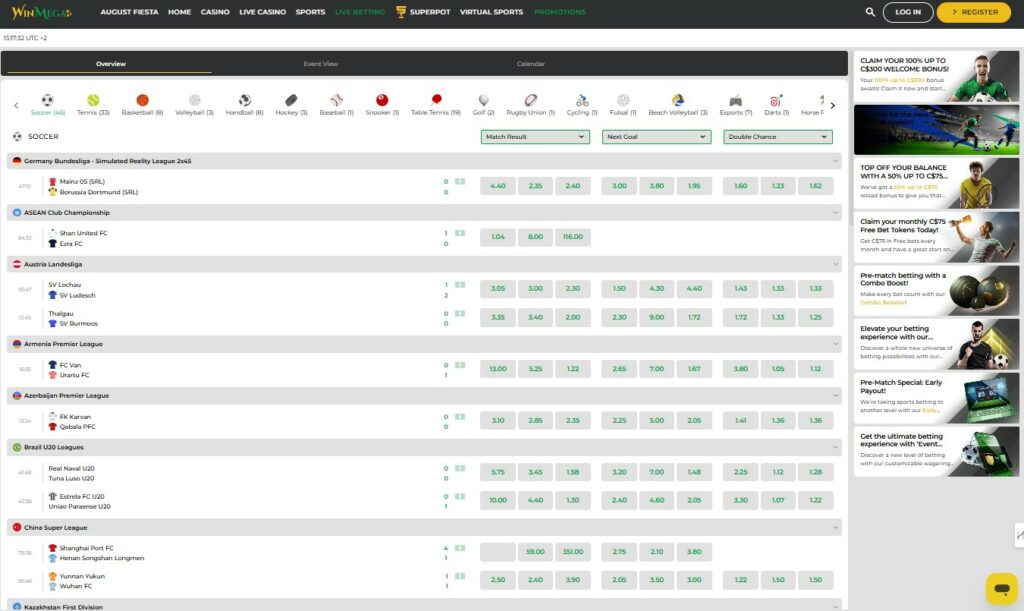Select the Tennis sport icon
The width and height of the screenshot is (1024, 611).
[x=93, y=100]
